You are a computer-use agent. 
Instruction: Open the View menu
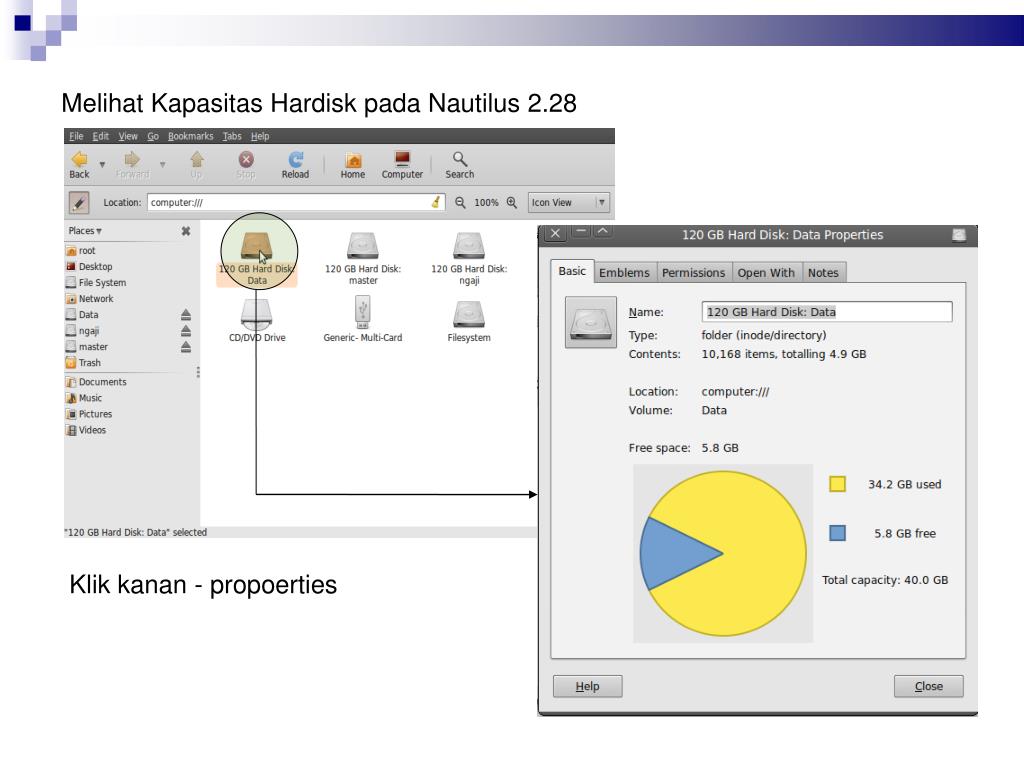128,136
